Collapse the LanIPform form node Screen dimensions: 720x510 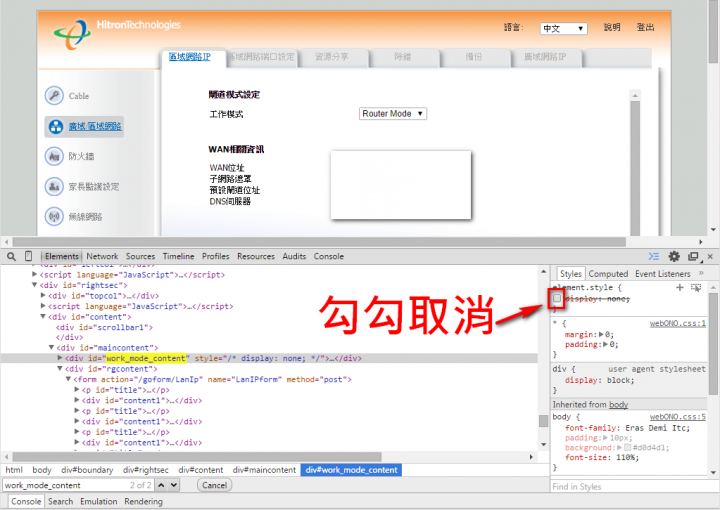[68, 379]
